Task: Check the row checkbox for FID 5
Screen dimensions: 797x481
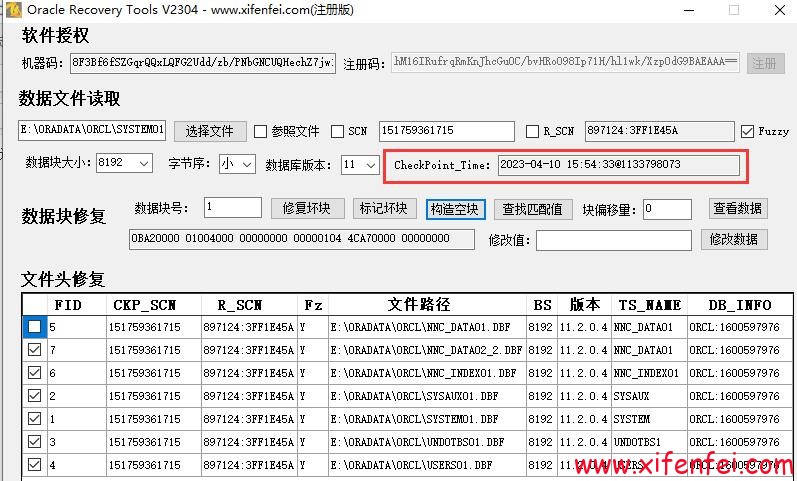Action: 35,326
